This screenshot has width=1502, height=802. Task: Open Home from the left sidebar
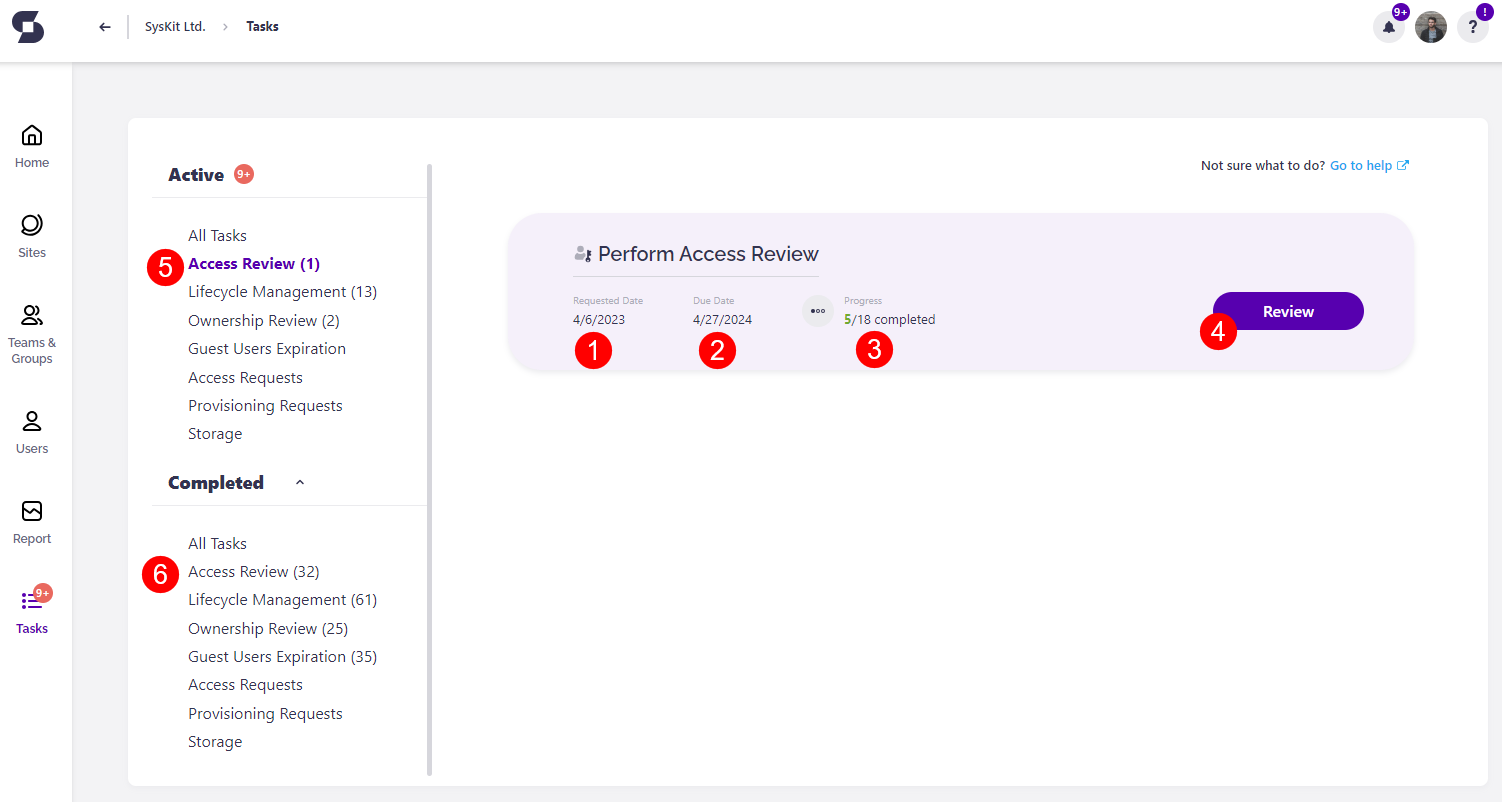pos(31,145)
